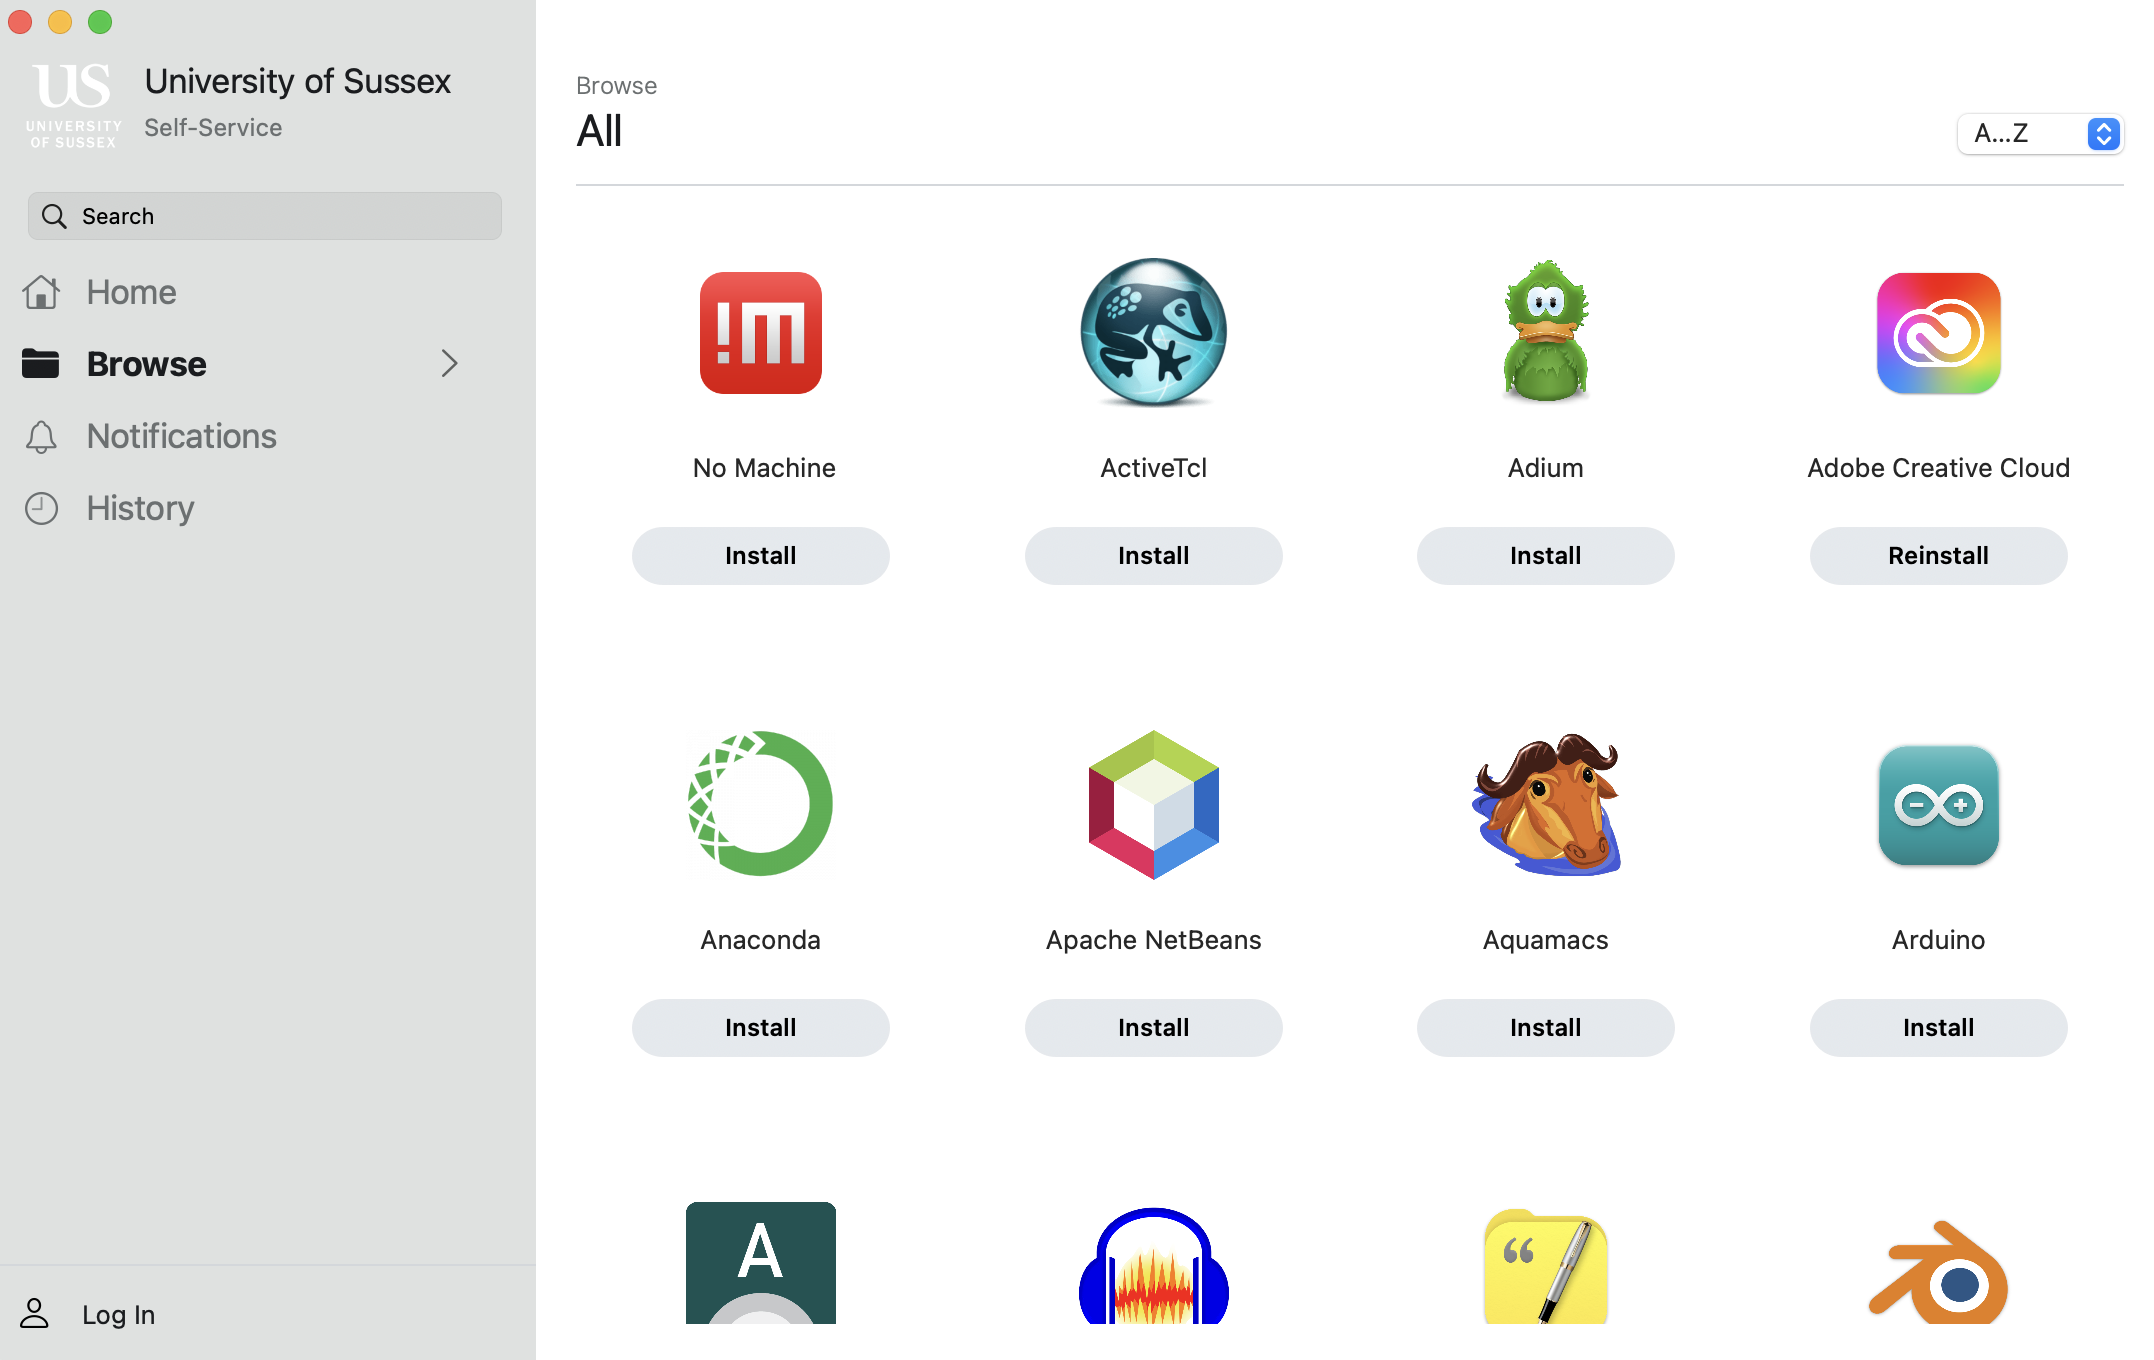Open the A...Z sort order dropdown
The image size is (2154, 1360).
pyautogui.click(x=2040, y=134)
